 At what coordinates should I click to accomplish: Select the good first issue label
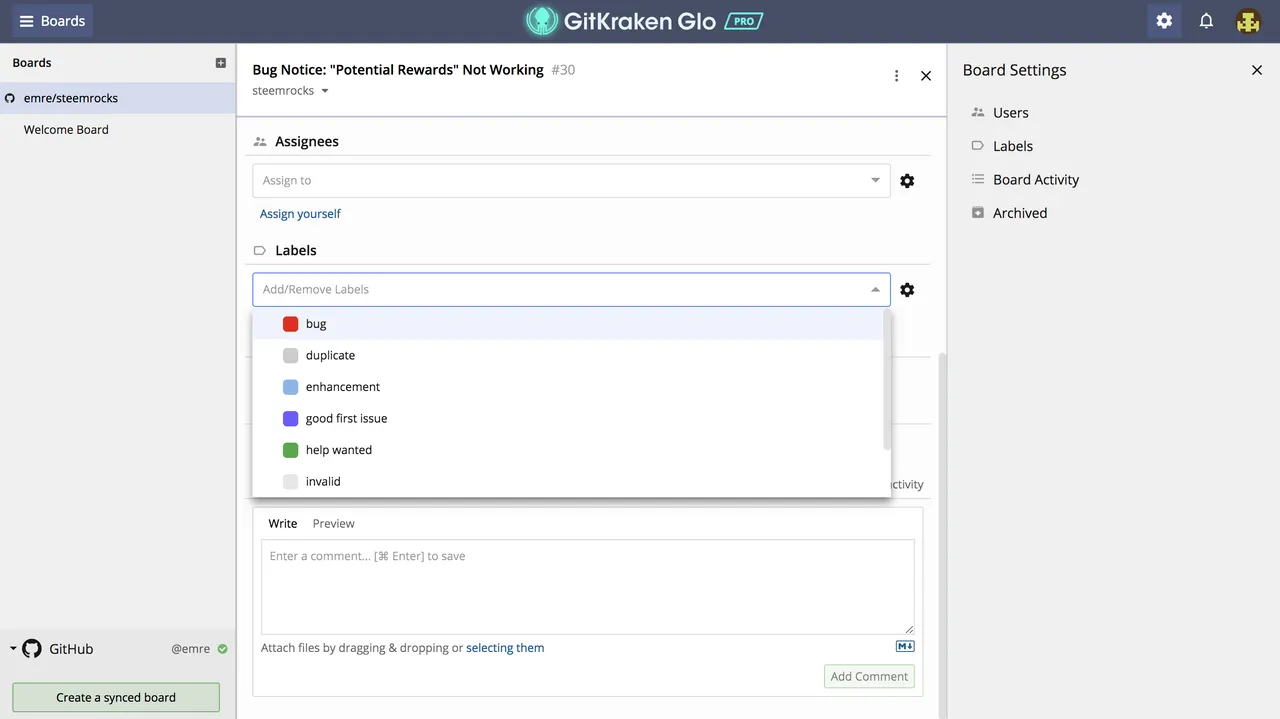[568, 418]
